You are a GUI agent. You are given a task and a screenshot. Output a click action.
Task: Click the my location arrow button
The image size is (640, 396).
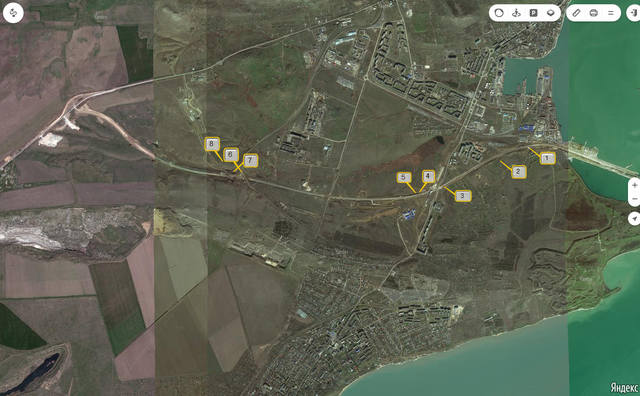[634, 219]
